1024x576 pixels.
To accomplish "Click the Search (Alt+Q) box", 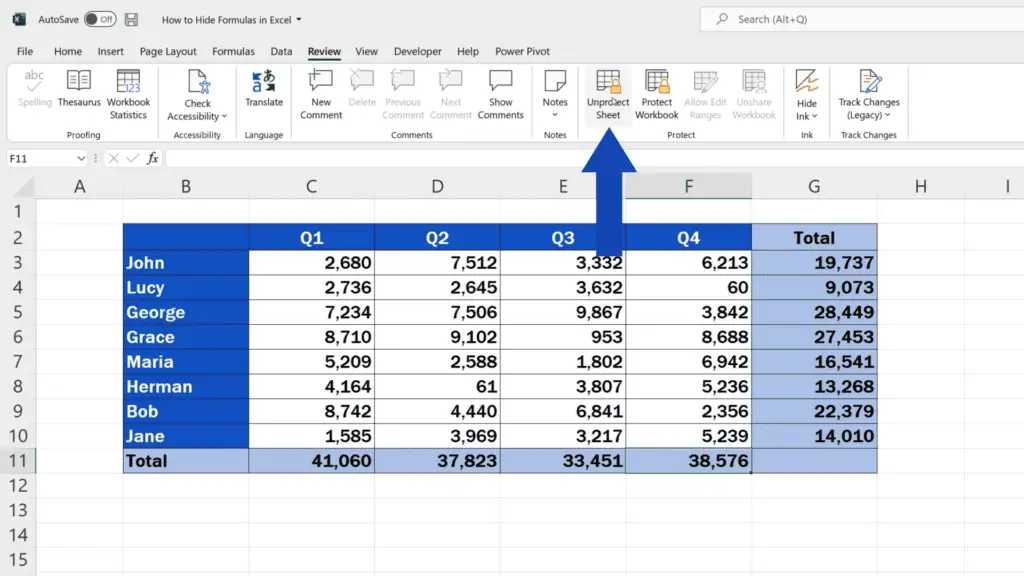I will point(862,20).
